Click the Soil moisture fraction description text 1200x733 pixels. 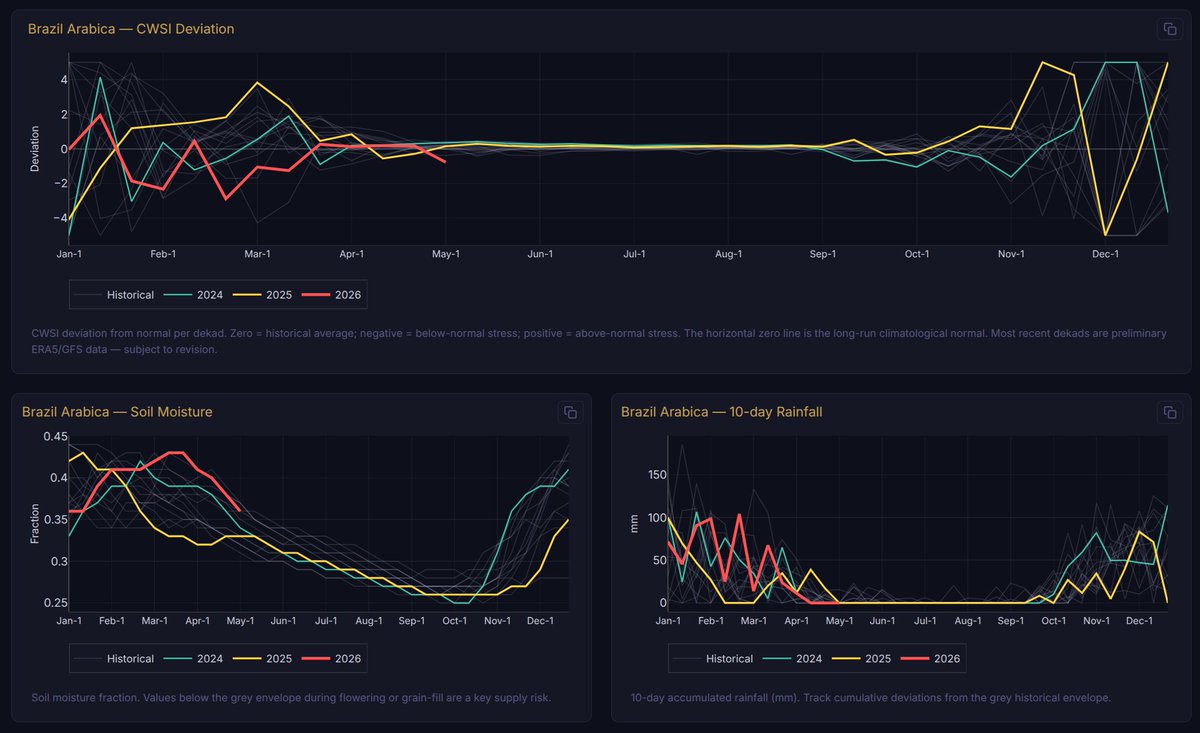click(291, 697)
